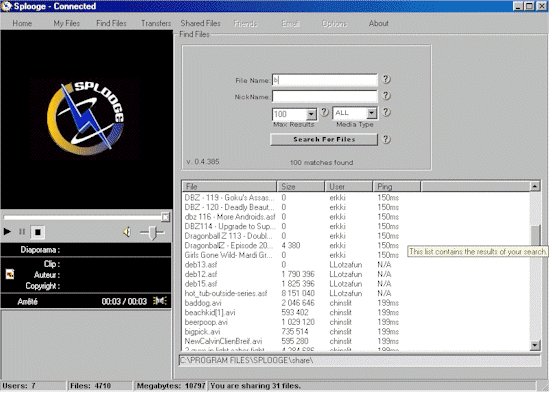The image size is (550, 393).
Task: Select hot_tub-outside-series.asf file
Action: (226, 293)
